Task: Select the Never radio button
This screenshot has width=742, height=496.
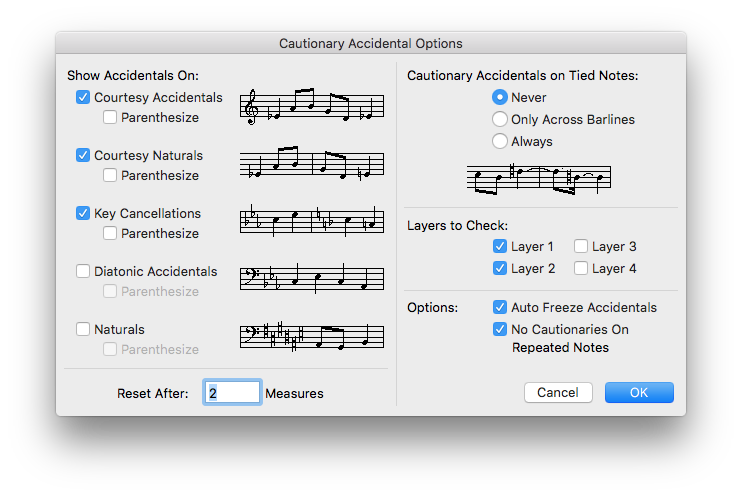Action: tap(500, 97)
